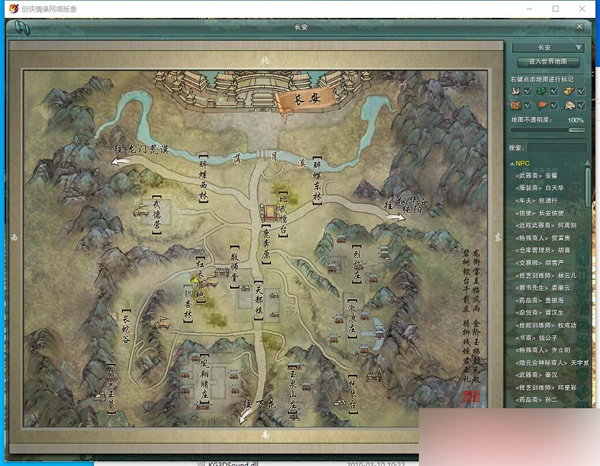Click the 地图不透明度 slider handle
The image size is (600, 466).
pyautogui.click(x=576, y=130)
